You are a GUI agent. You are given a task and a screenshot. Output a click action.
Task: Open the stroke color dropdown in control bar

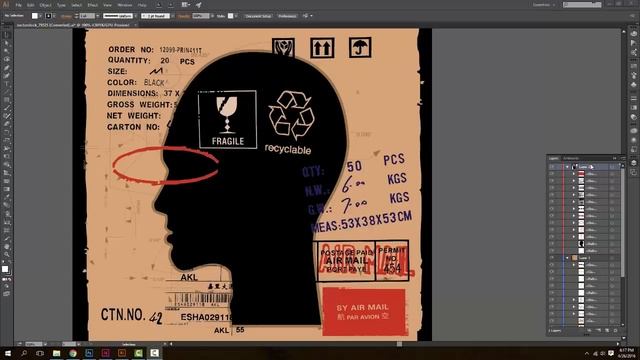pyautogui.click(x=54, y=16)
